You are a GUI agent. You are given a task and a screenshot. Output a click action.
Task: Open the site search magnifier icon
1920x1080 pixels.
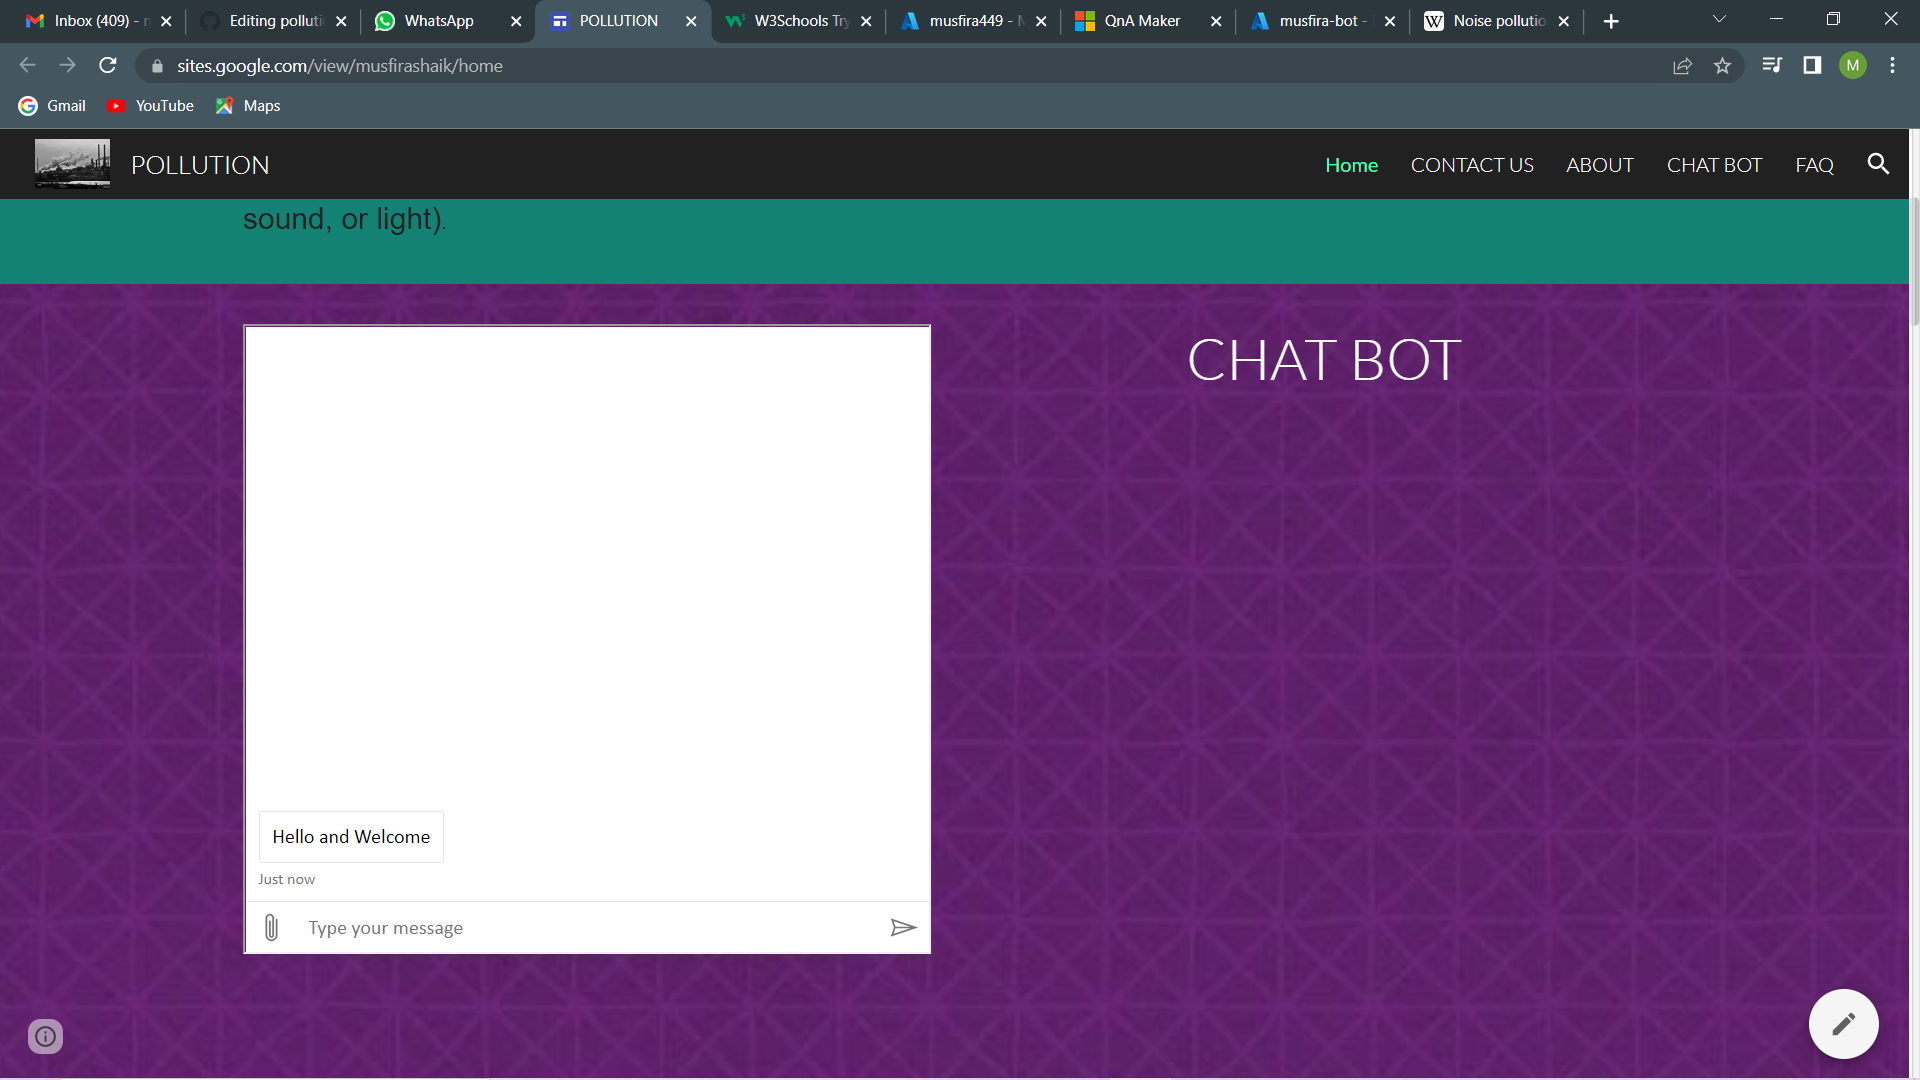[x=1878, y=164]
